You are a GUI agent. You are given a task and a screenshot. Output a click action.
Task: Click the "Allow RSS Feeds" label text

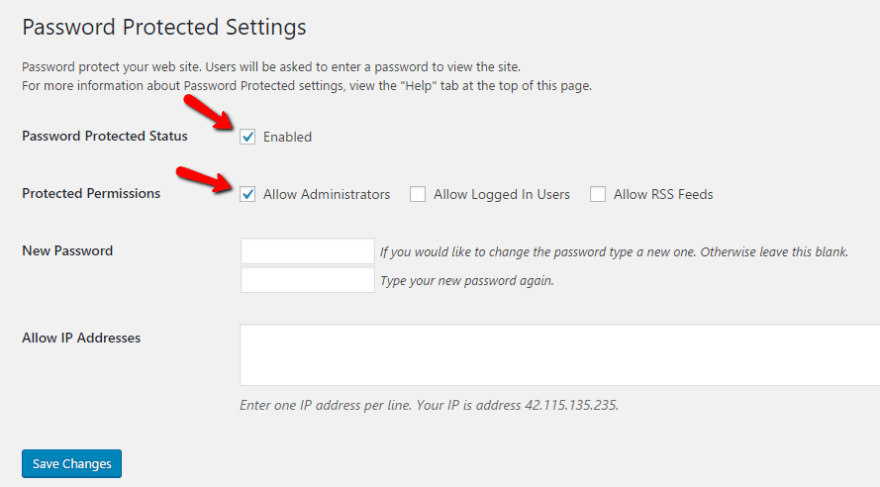pos(663,194)
